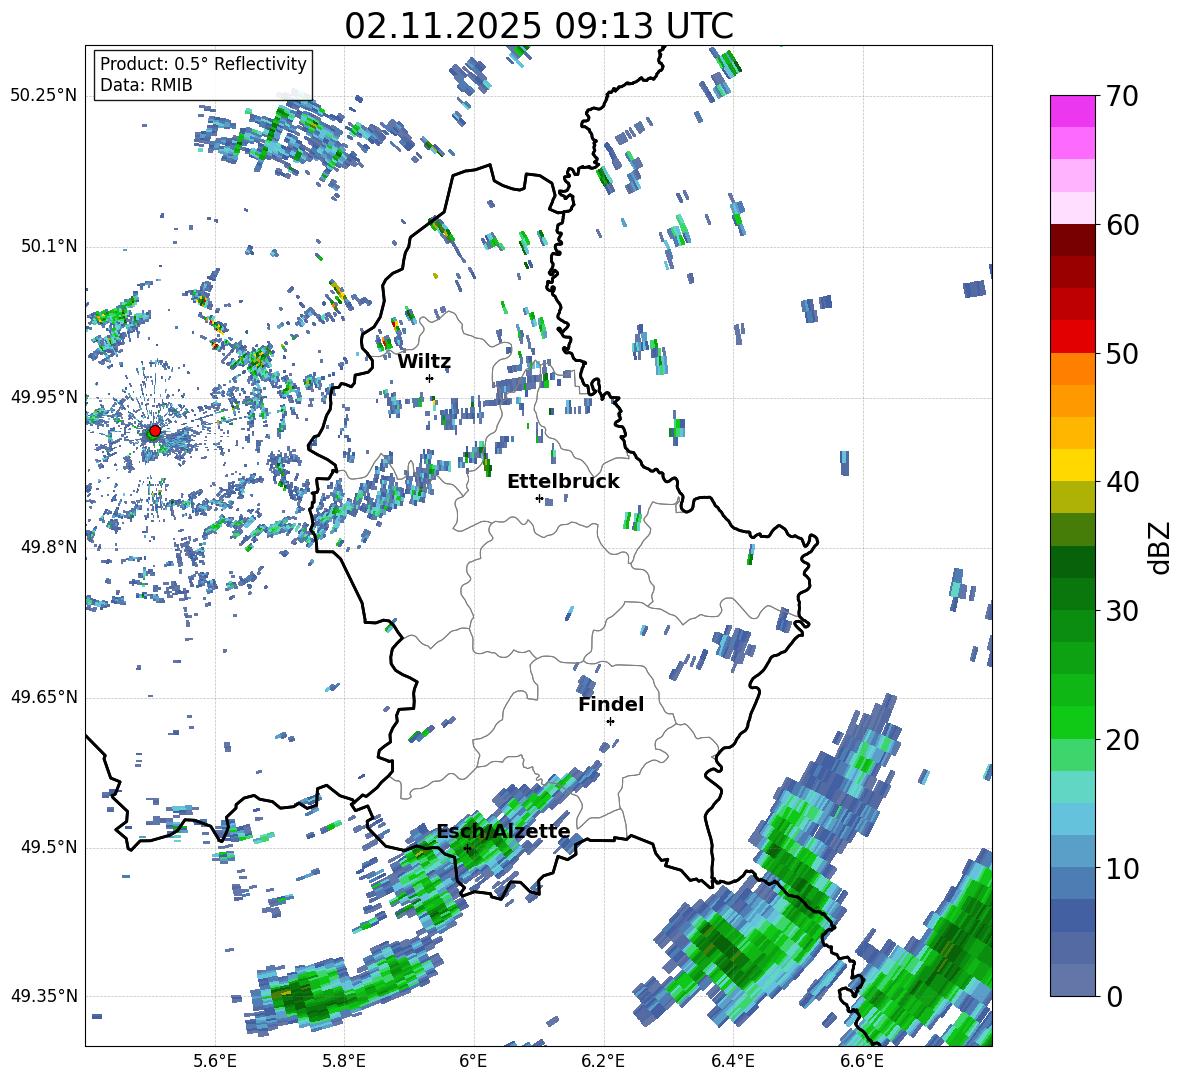Click the 49.8°N latitude label
The height and width of the screenshot is (1081, 1184).
point(48,547)
